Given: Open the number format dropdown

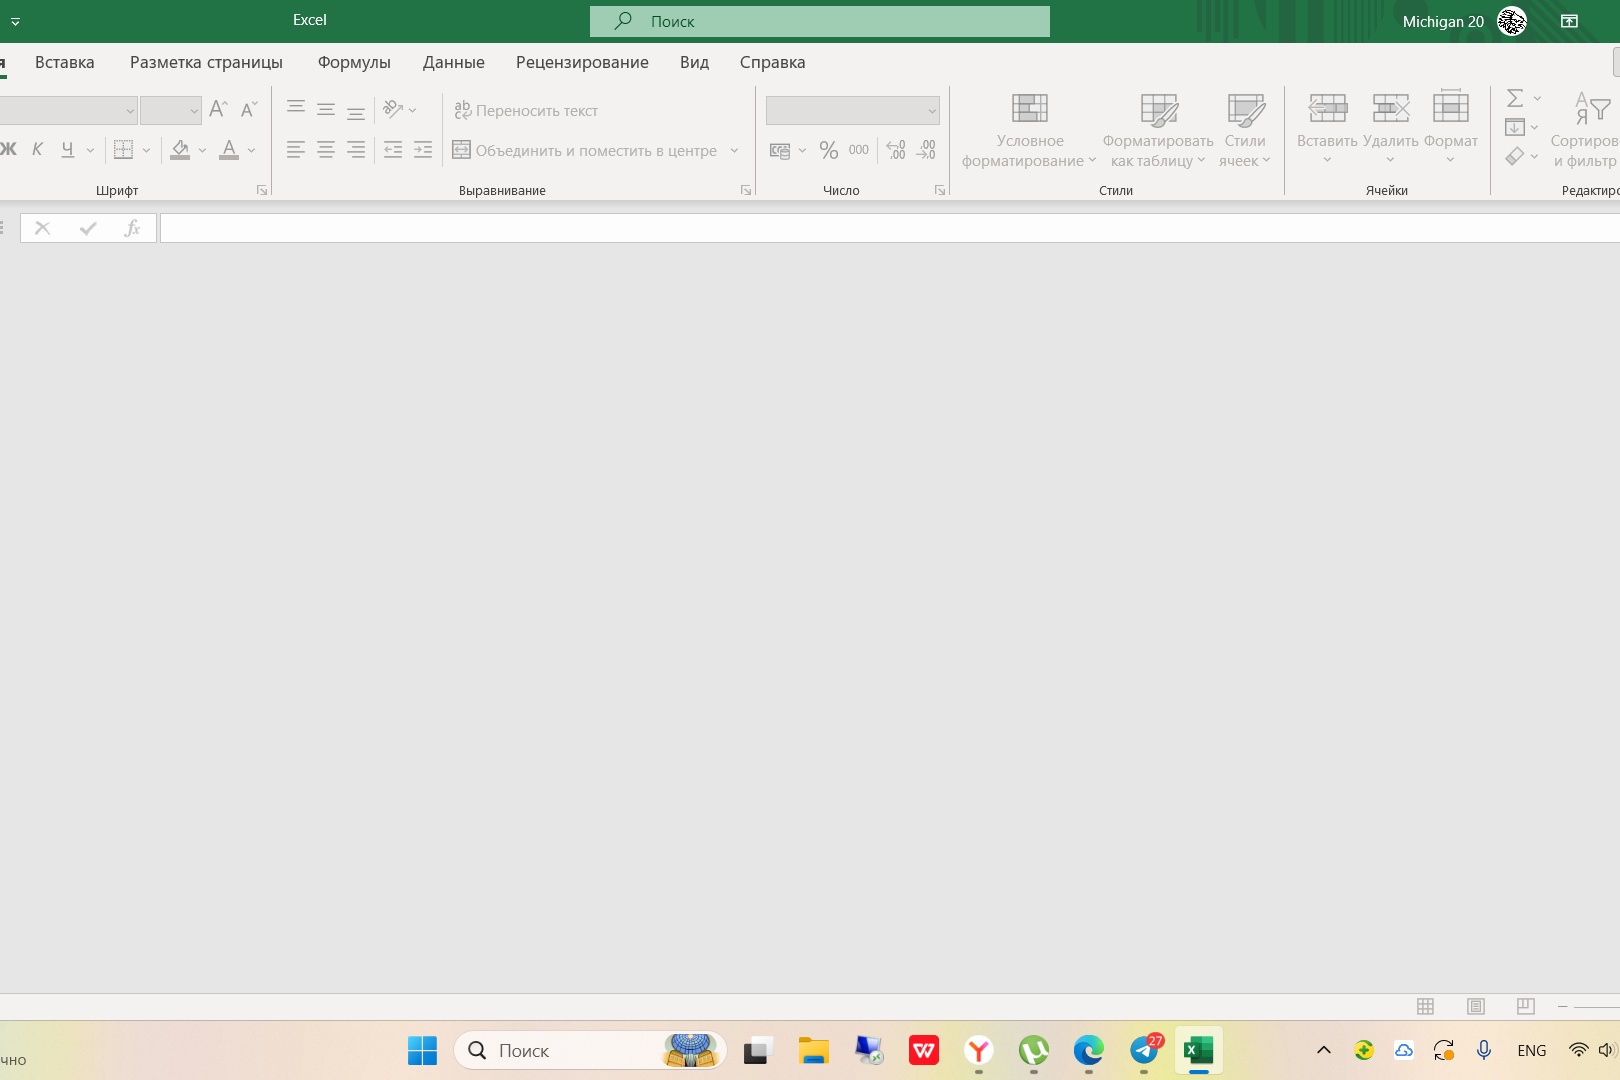Looking at the screenshot, I should click(x=931, y=110).
